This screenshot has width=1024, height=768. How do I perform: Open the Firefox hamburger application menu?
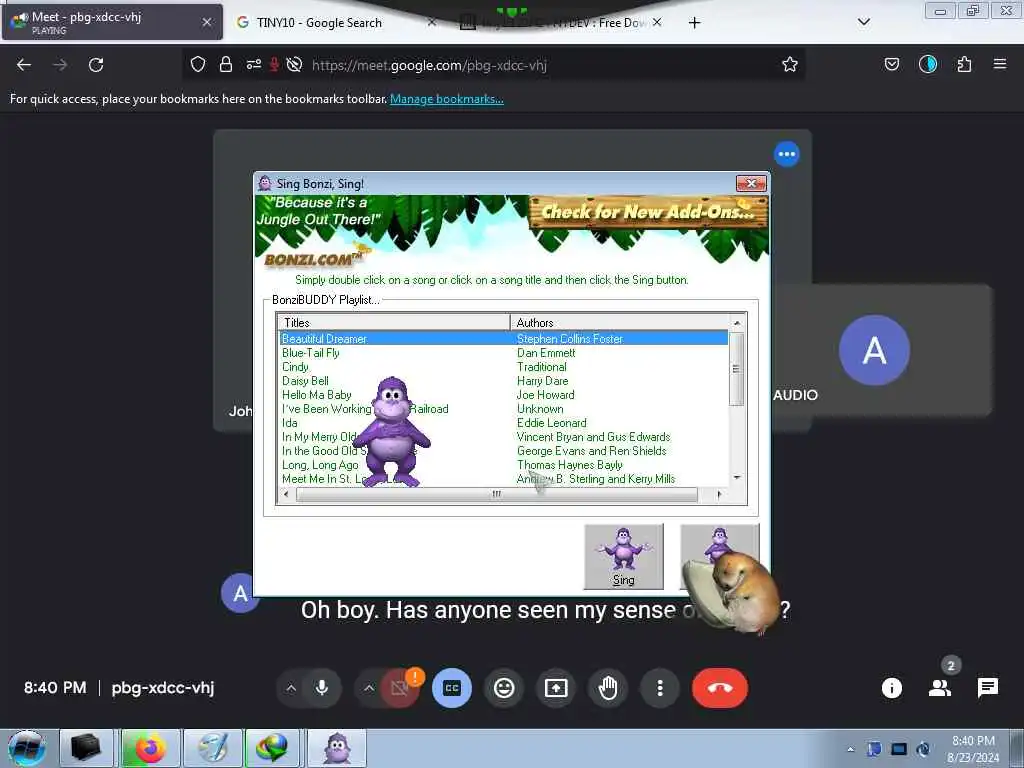tap(999, 64)
